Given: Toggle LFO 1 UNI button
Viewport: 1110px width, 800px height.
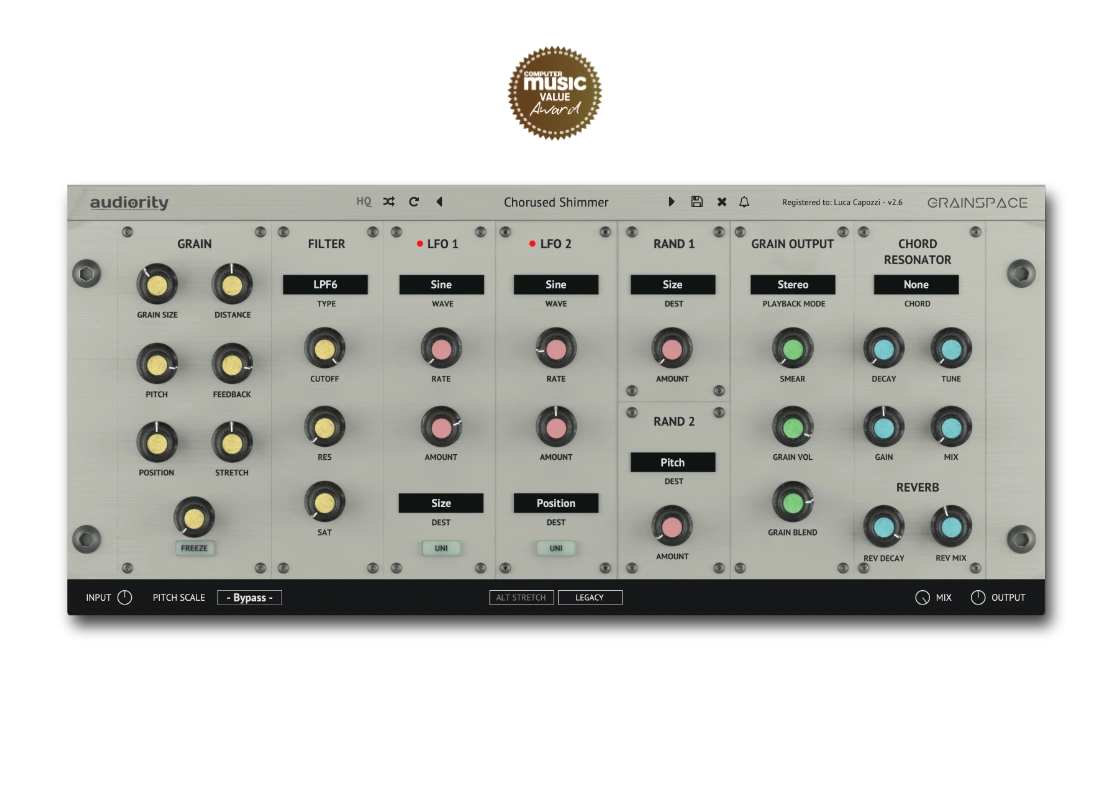Looking at the screenshot, I should (x=441, y=548).
